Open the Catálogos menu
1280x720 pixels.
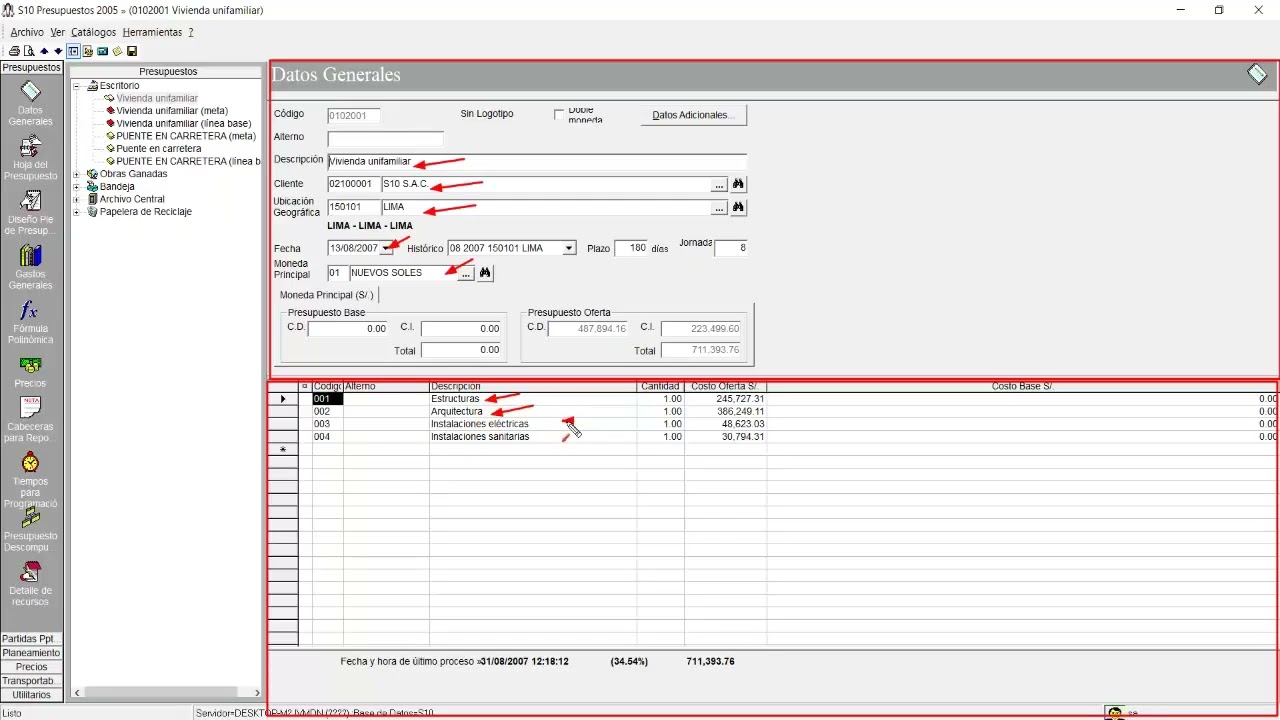(x=93, y=32)
